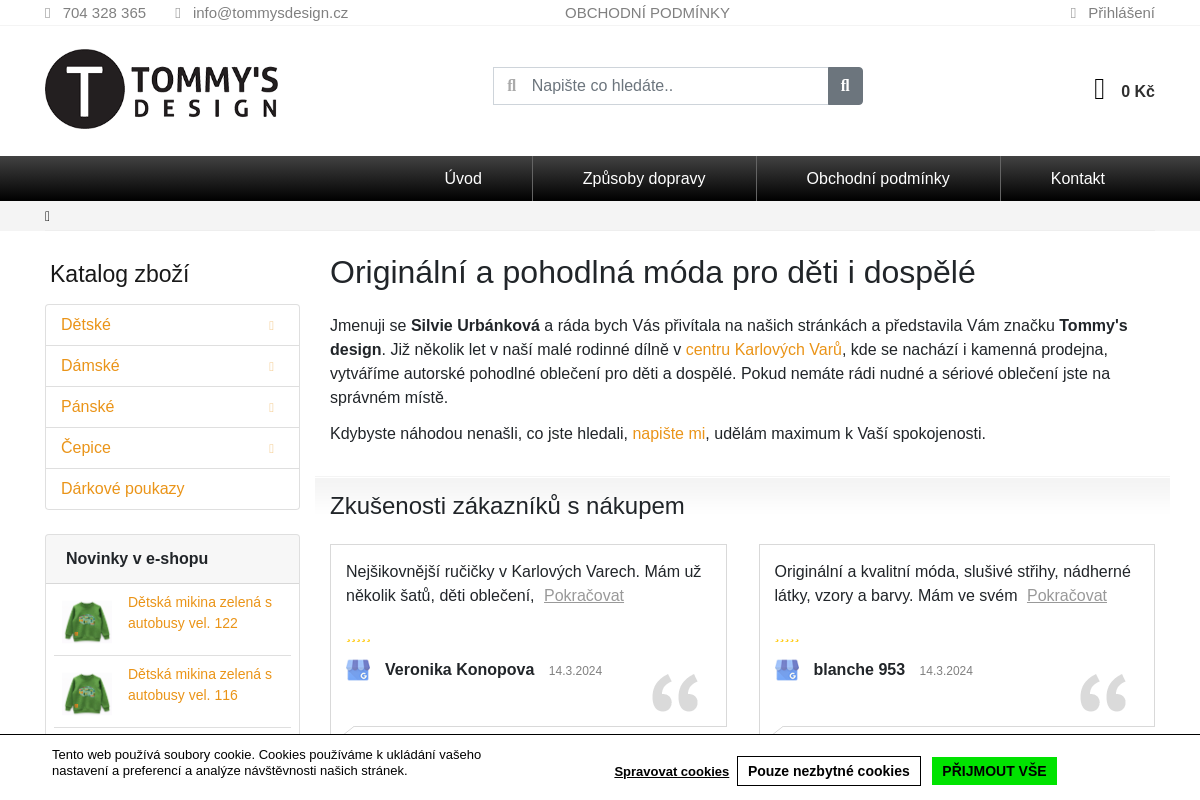The image size is (1200, 800).
Task: Click the Přihlášení login icon
Action: (x=1073, y=12)
